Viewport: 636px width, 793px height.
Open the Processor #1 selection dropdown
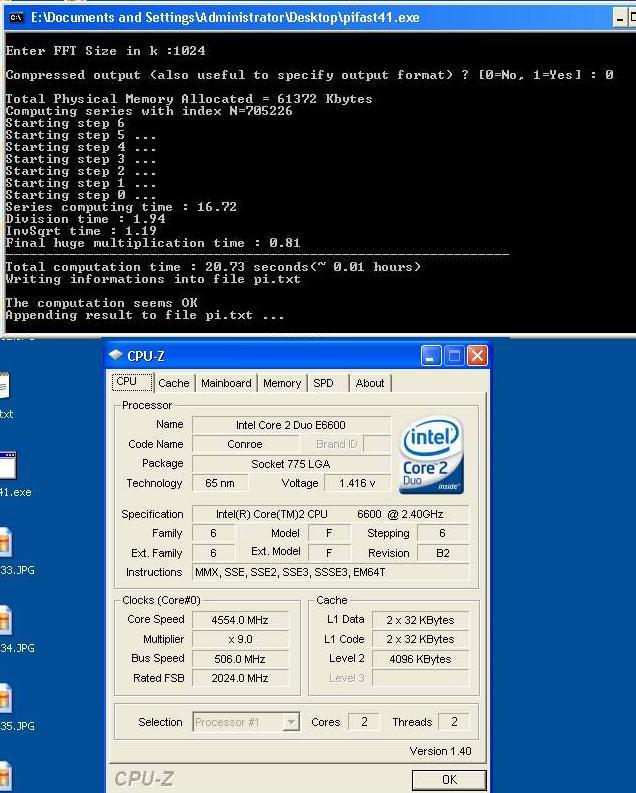click(x=246, y=722)
